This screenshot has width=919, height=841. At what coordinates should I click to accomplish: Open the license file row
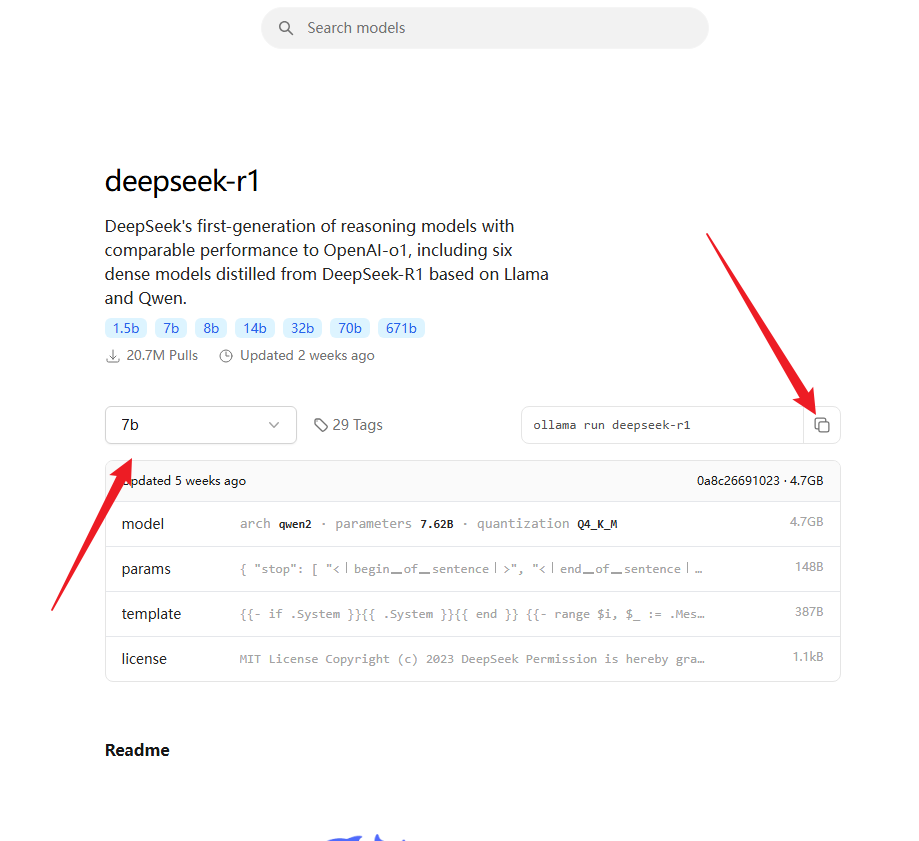pos(472,659)
